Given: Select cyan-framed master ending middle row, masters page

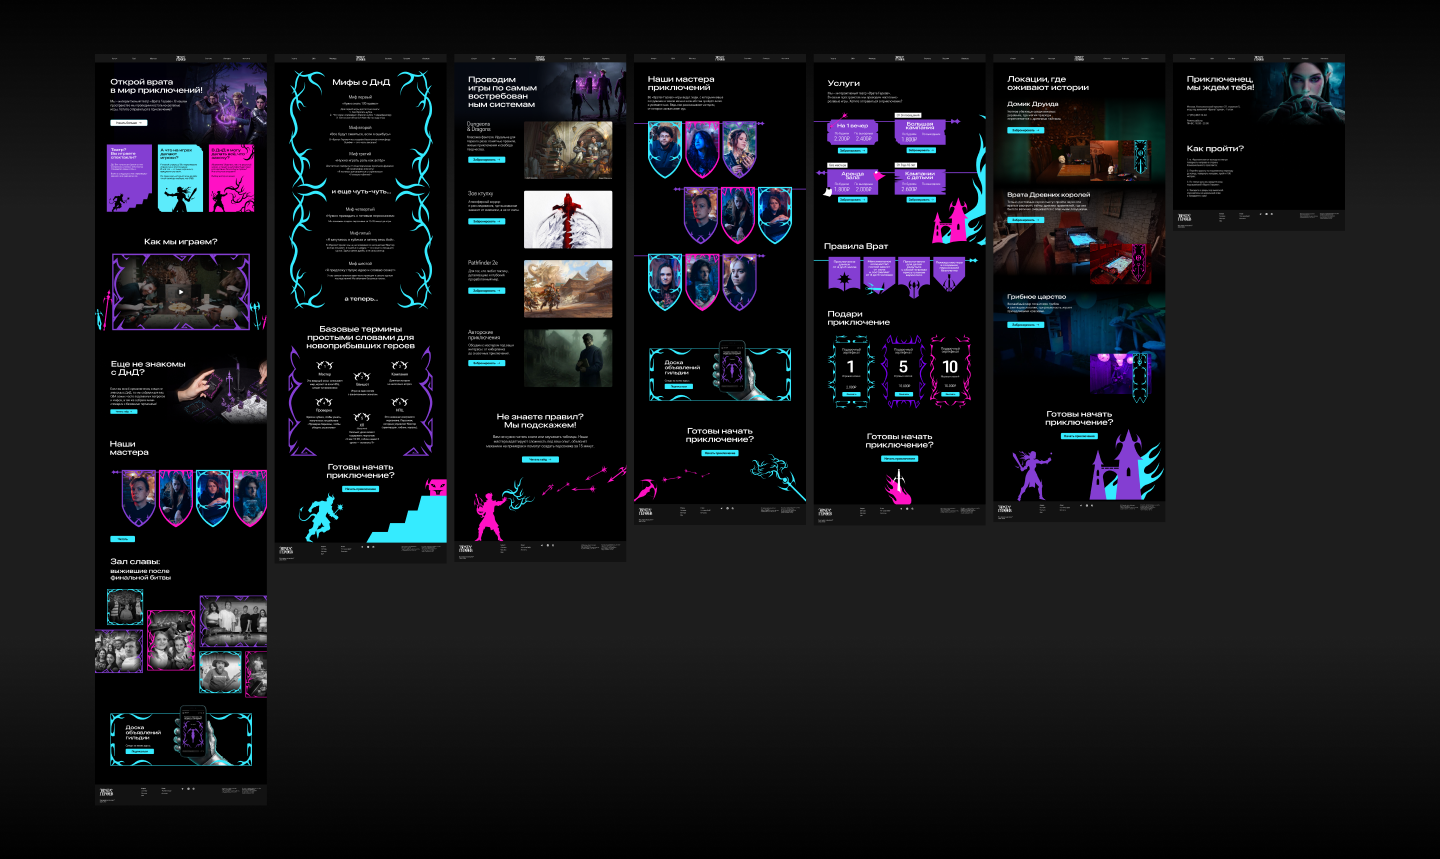Looking at the screenshot, I should click(x=775, y=214).
